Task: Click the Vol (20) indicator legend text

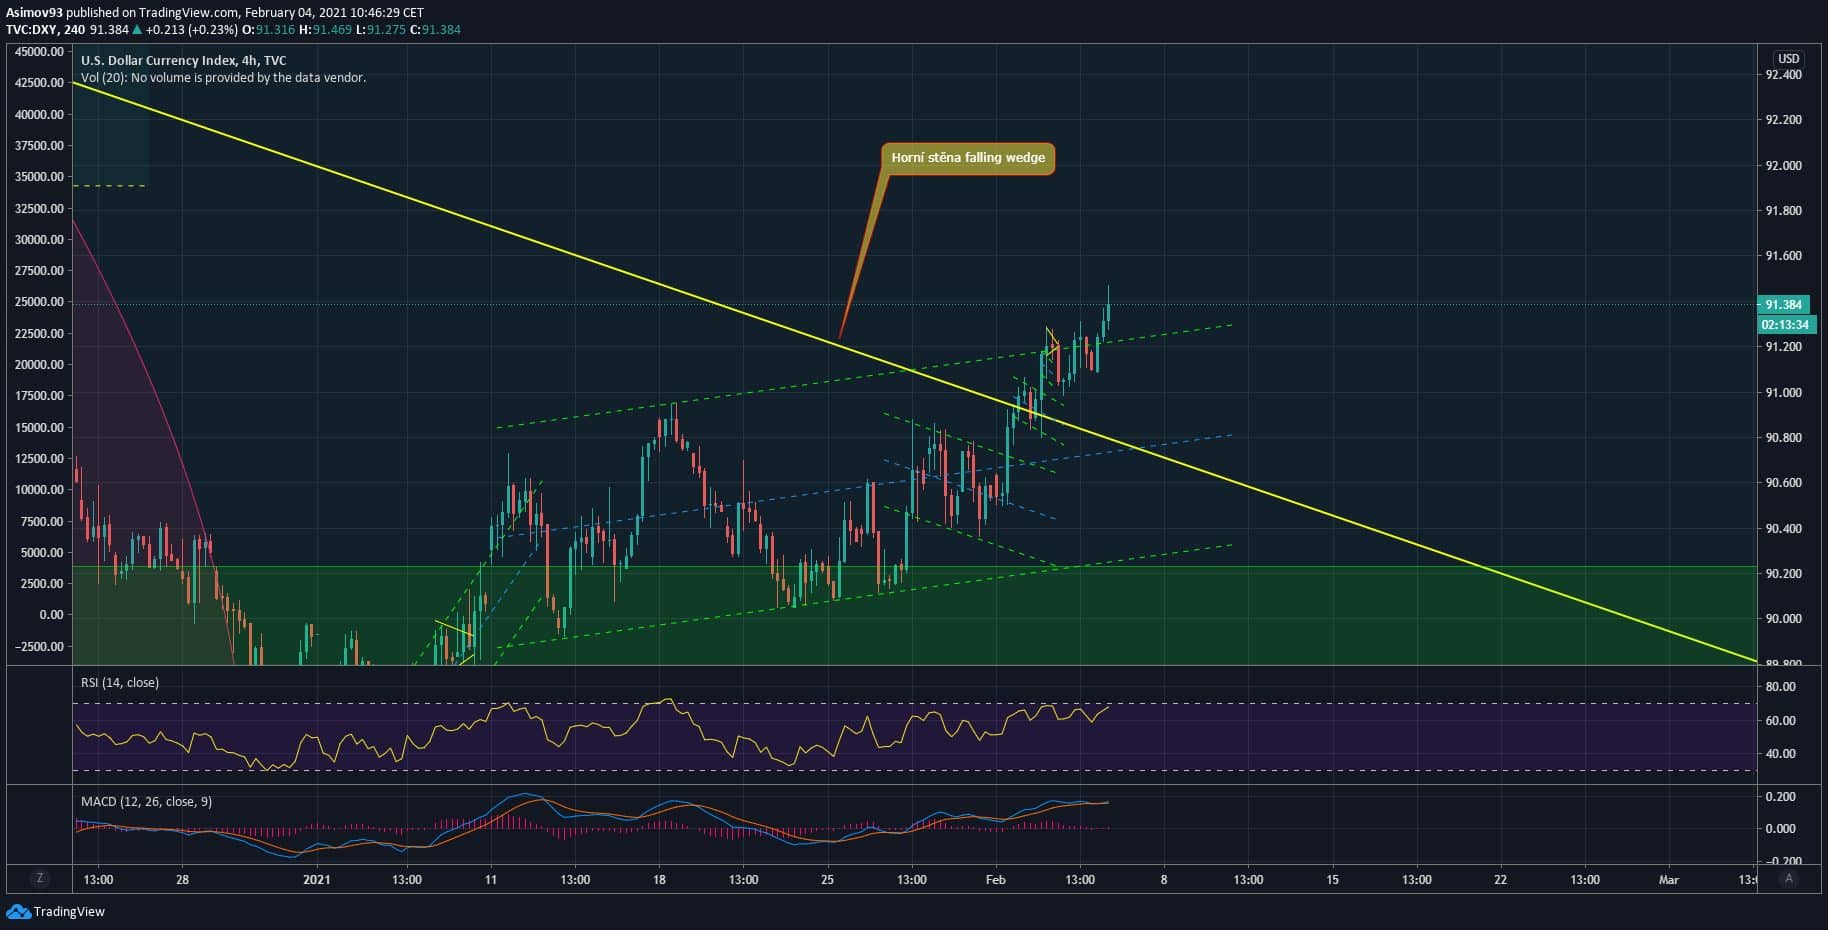Action: tap(223, 77)
